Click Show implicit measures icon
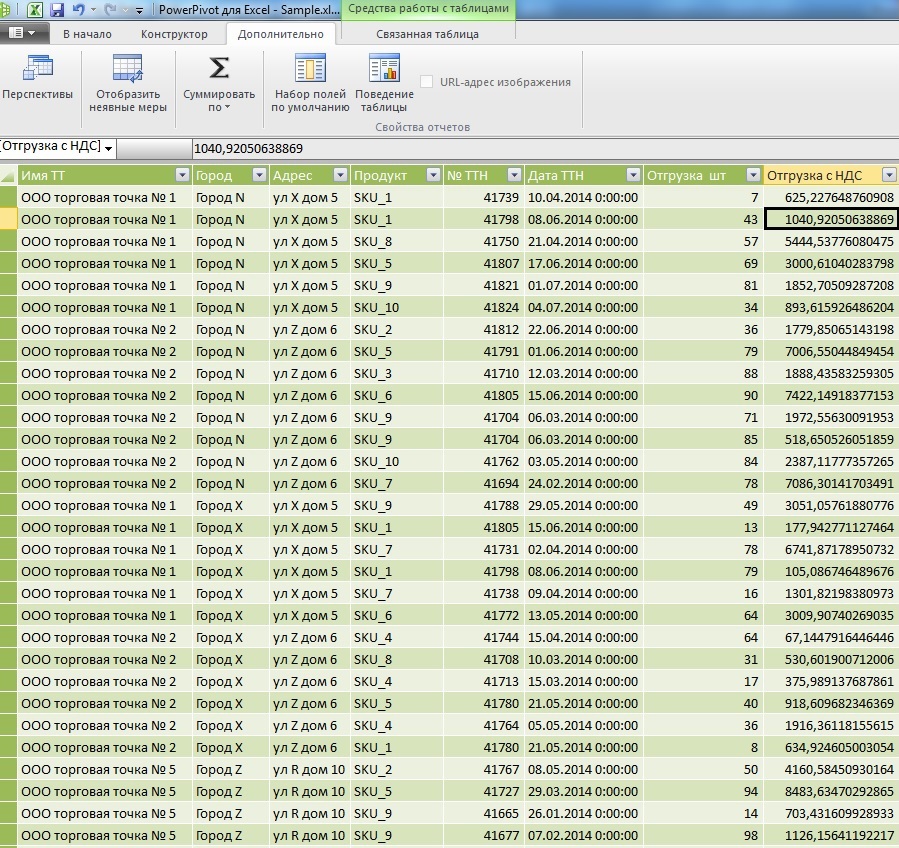This screenshot has width=899, height=848. (x=127, y=68)
